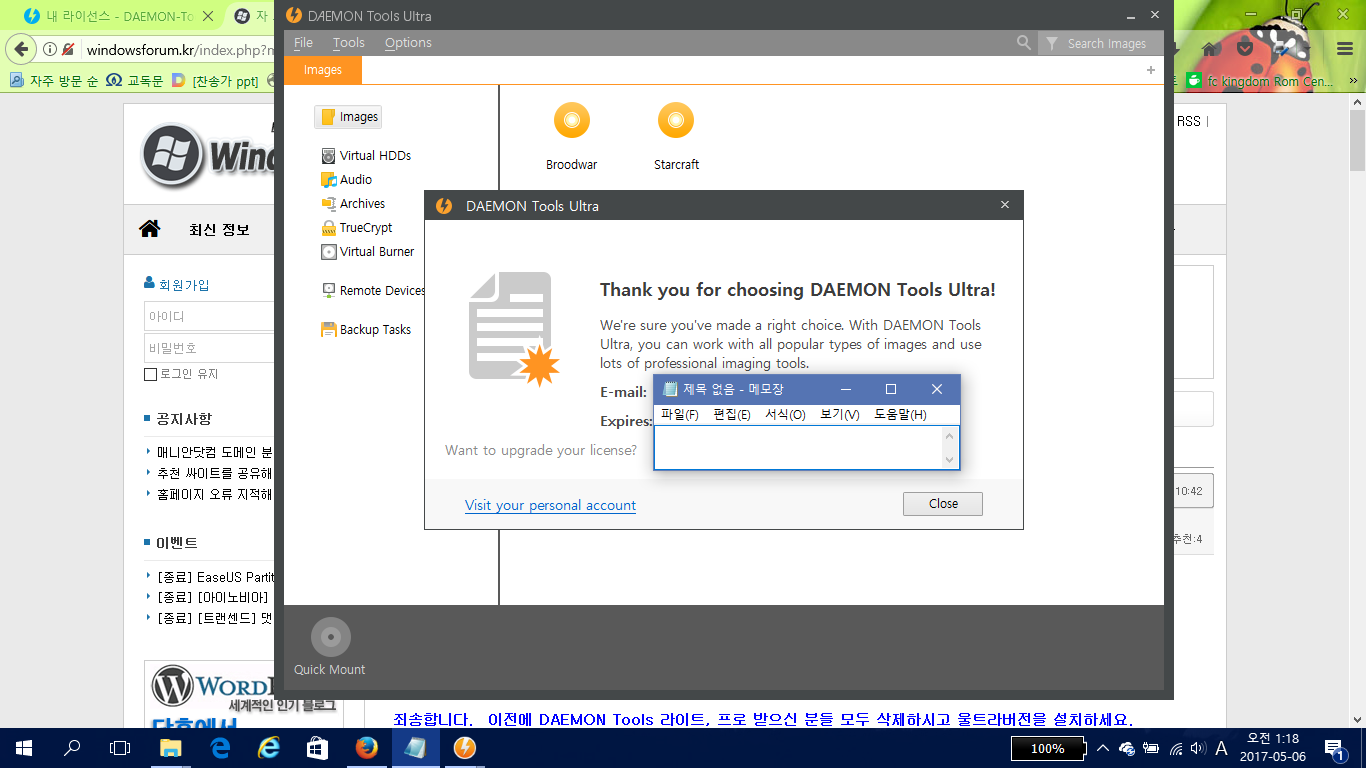Open Visit your personal account link

point(550,505)
